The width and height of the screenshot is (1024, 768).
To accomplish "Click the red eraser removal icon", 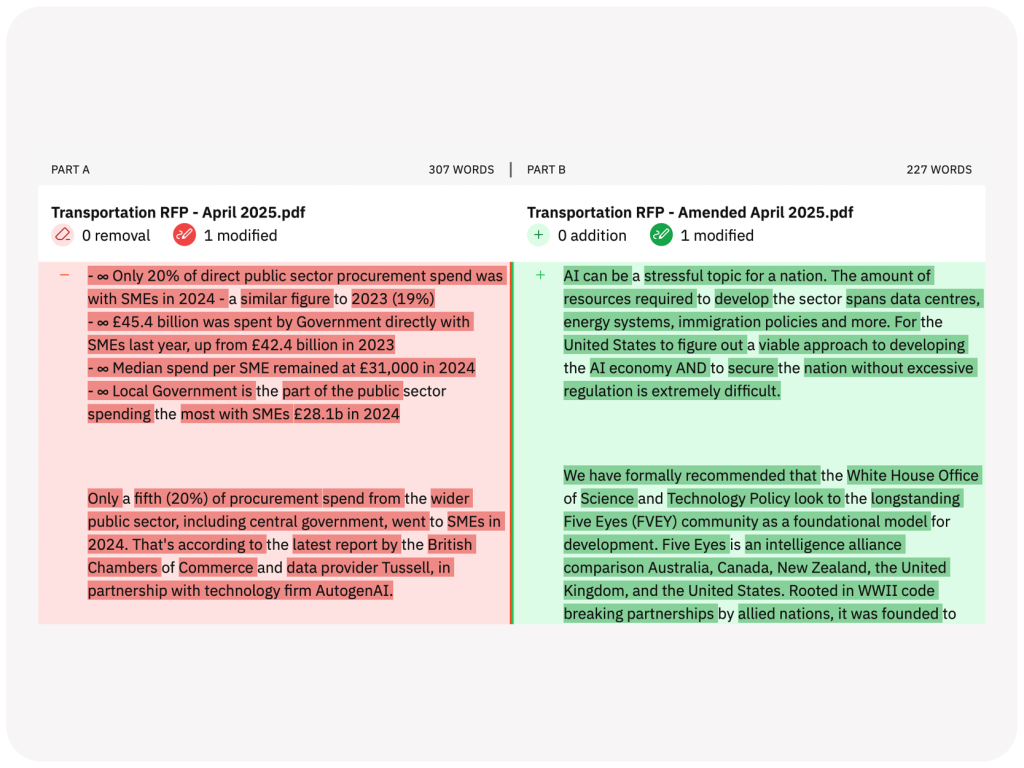I will tap(61, 236).
